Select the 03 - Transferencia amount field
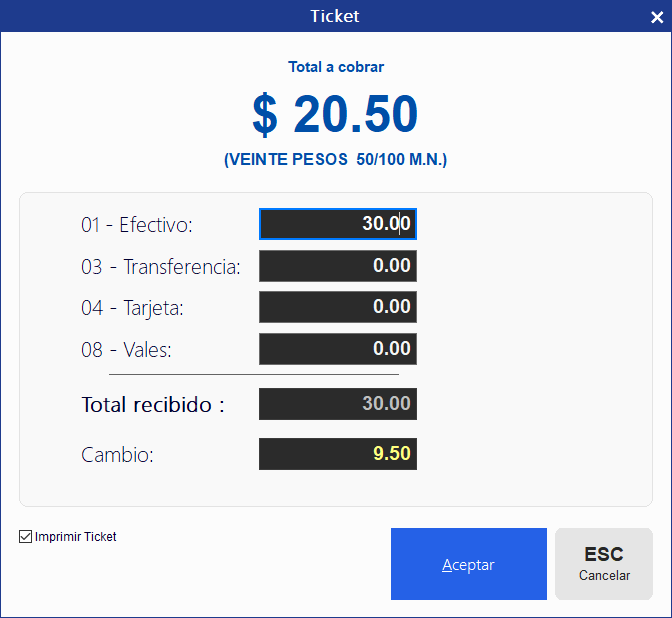The image size is (672, 618). tap(338, 266)
